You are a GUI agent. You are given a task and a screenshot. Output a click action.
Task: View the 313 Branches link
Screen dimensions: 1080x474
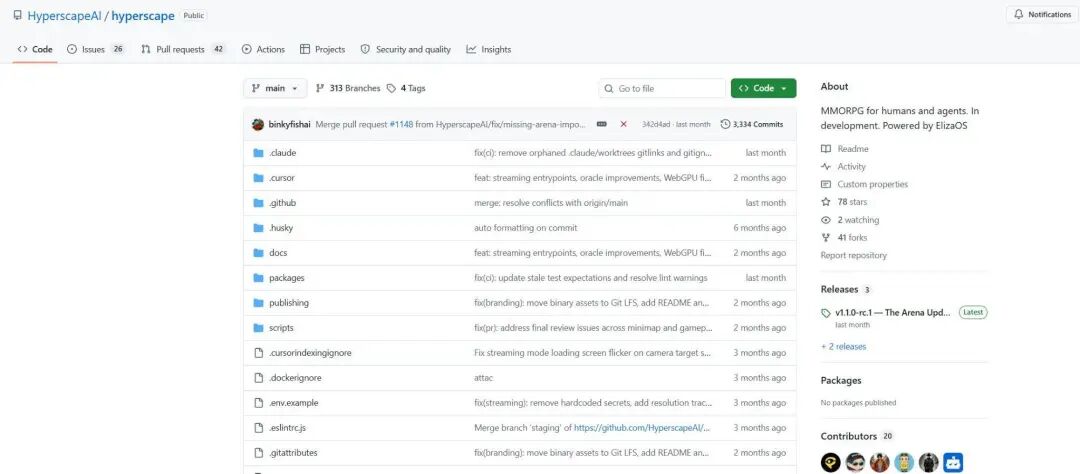[348, 88]
